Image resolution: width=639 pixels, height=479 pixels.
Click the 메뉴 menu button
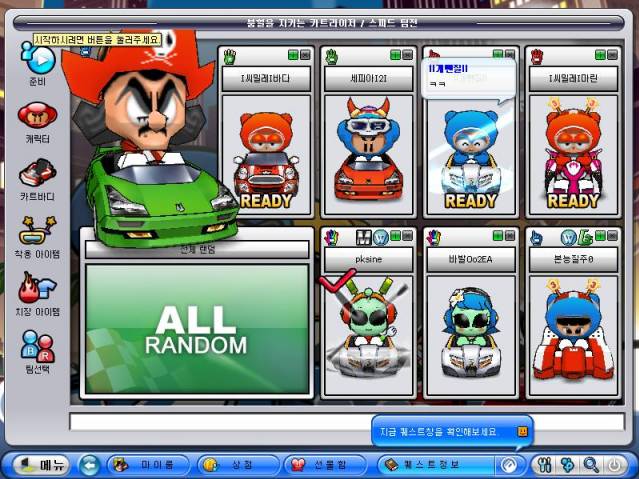(41, 465)
